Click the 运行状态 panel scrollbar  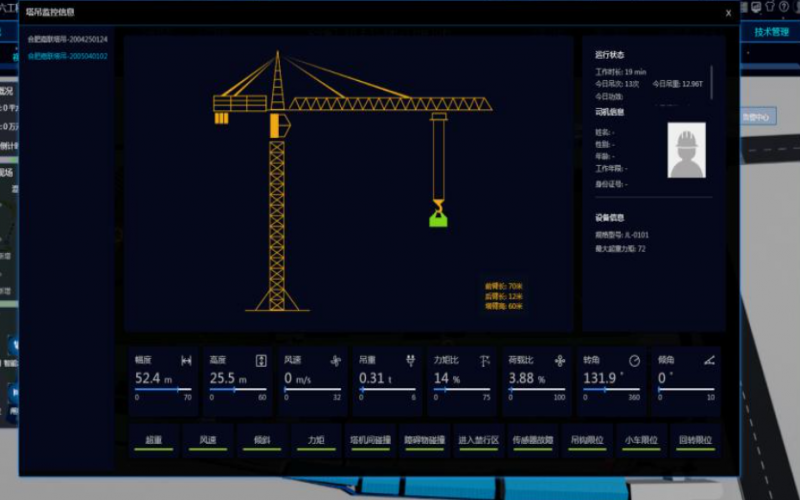point(712,81)
